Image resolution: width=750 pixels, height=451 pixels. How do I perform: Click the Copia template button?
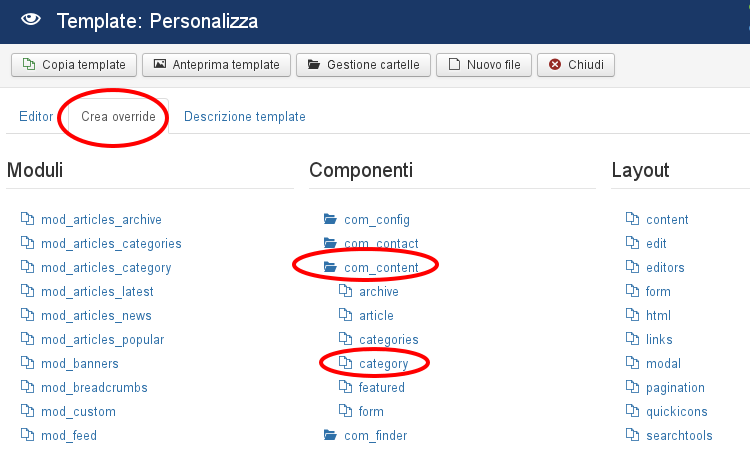(x=74, y=65)
